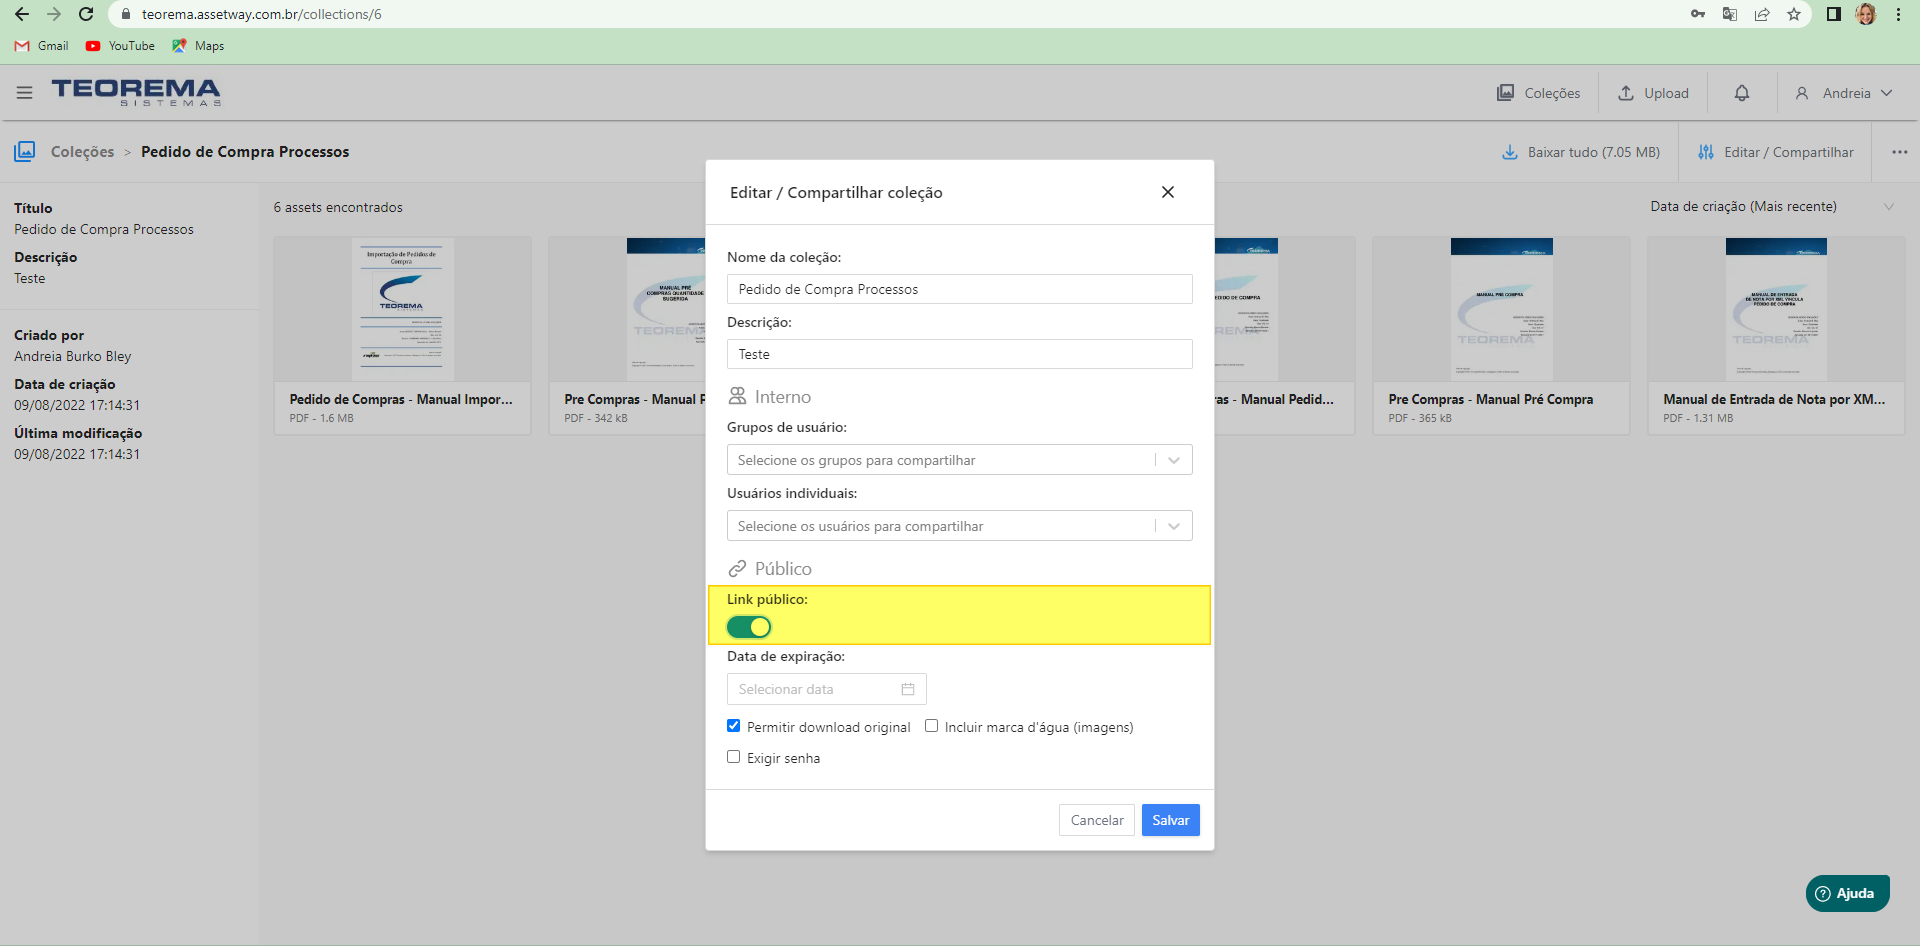Close the Editar / Compartilhar coleção dialog
Viewport: 1920px width, 946px height.
(x=1167, y=192)
